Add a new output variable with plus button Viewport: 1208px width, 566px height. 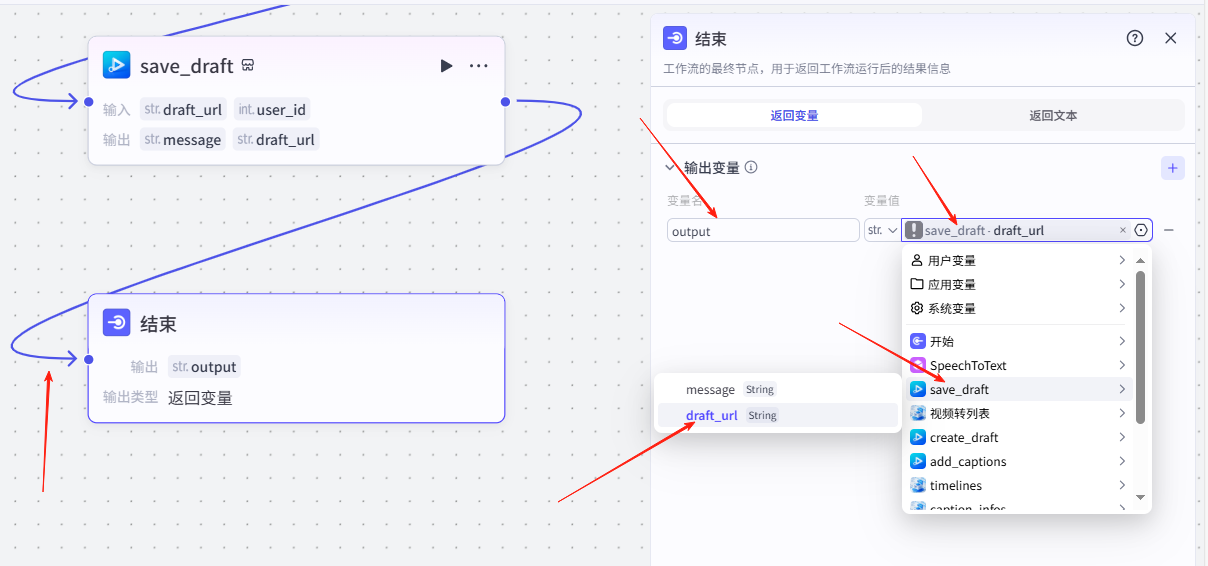coord(1172,168)
